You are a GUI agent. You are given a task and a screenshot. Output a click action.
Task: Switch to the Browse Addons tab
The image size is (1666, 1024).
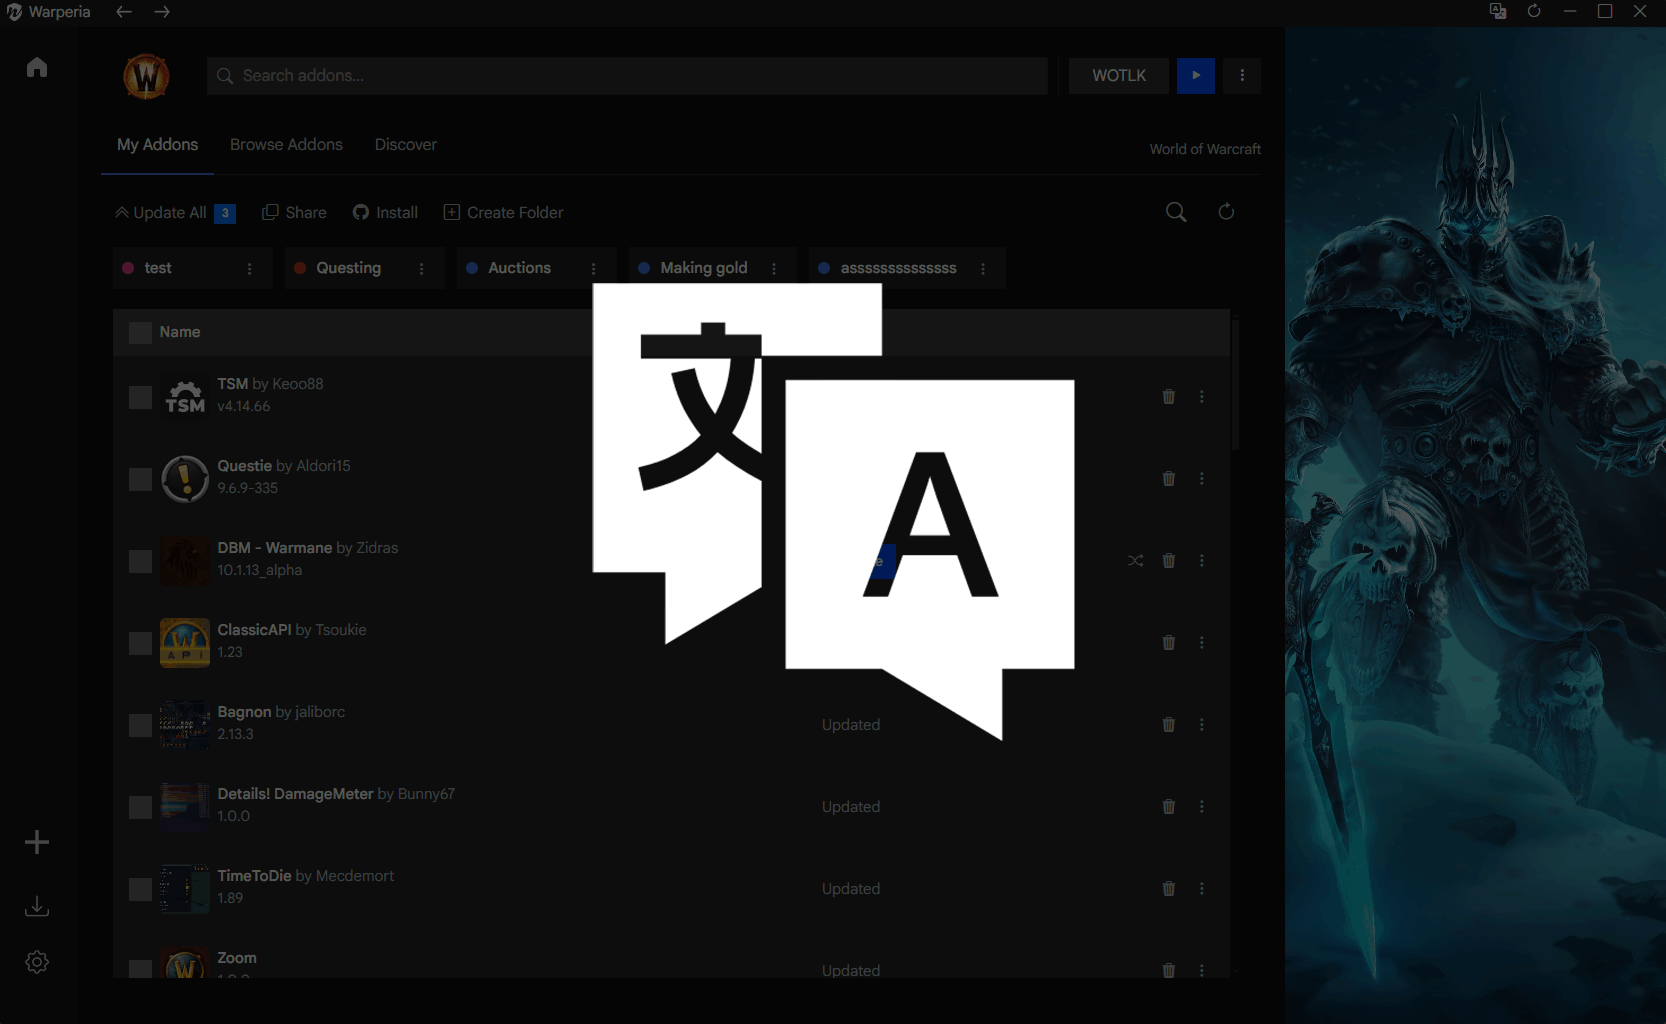click(286, 144)
